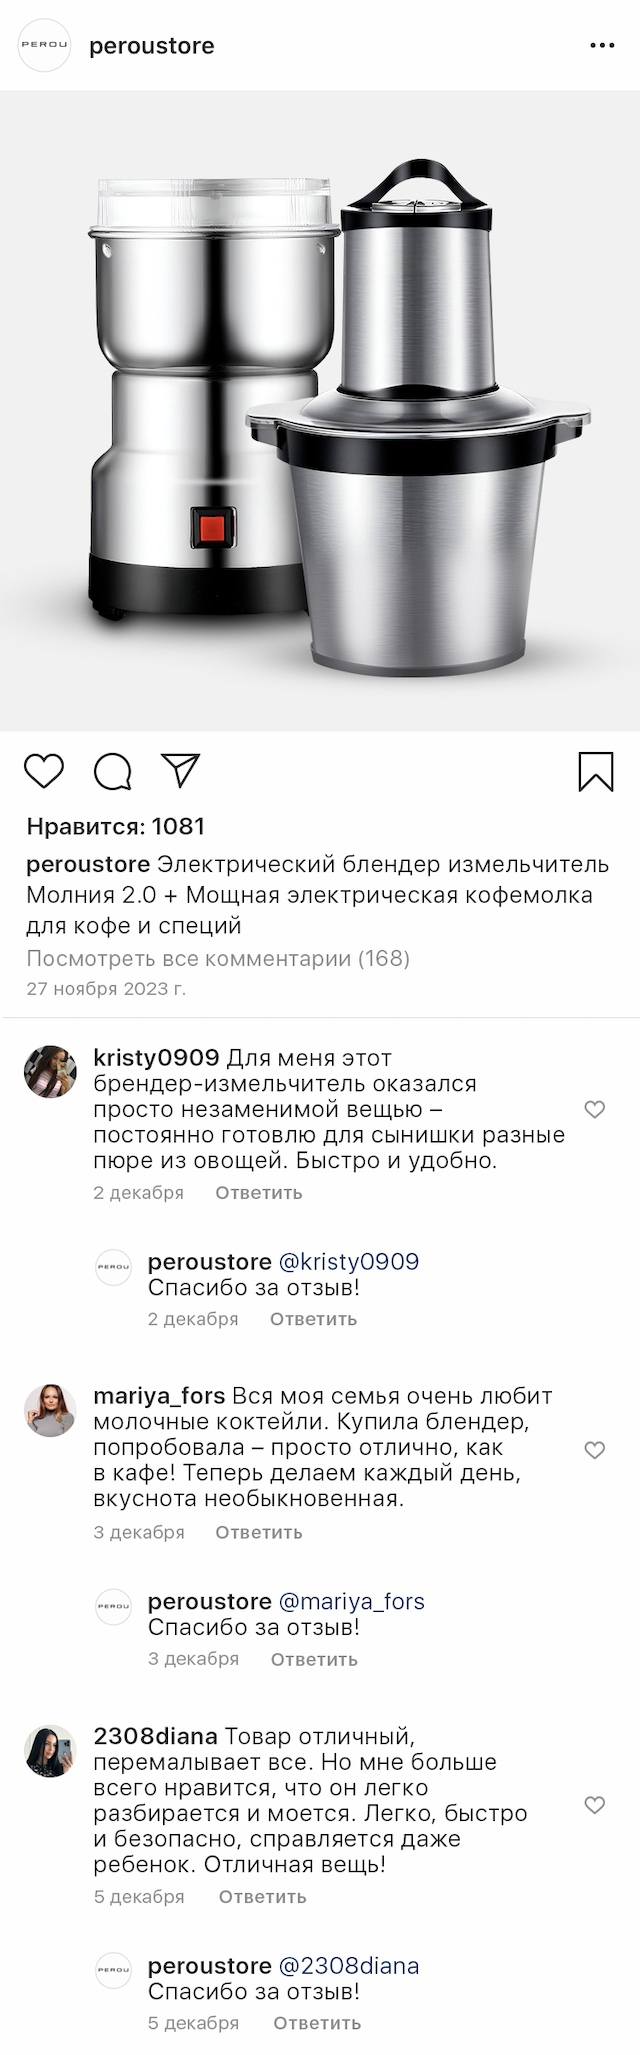Image resolution: width=640 pixels, height=2055 pixels.
Task: Like mariya_fors's comment heart
Action: click(595, 1449)
